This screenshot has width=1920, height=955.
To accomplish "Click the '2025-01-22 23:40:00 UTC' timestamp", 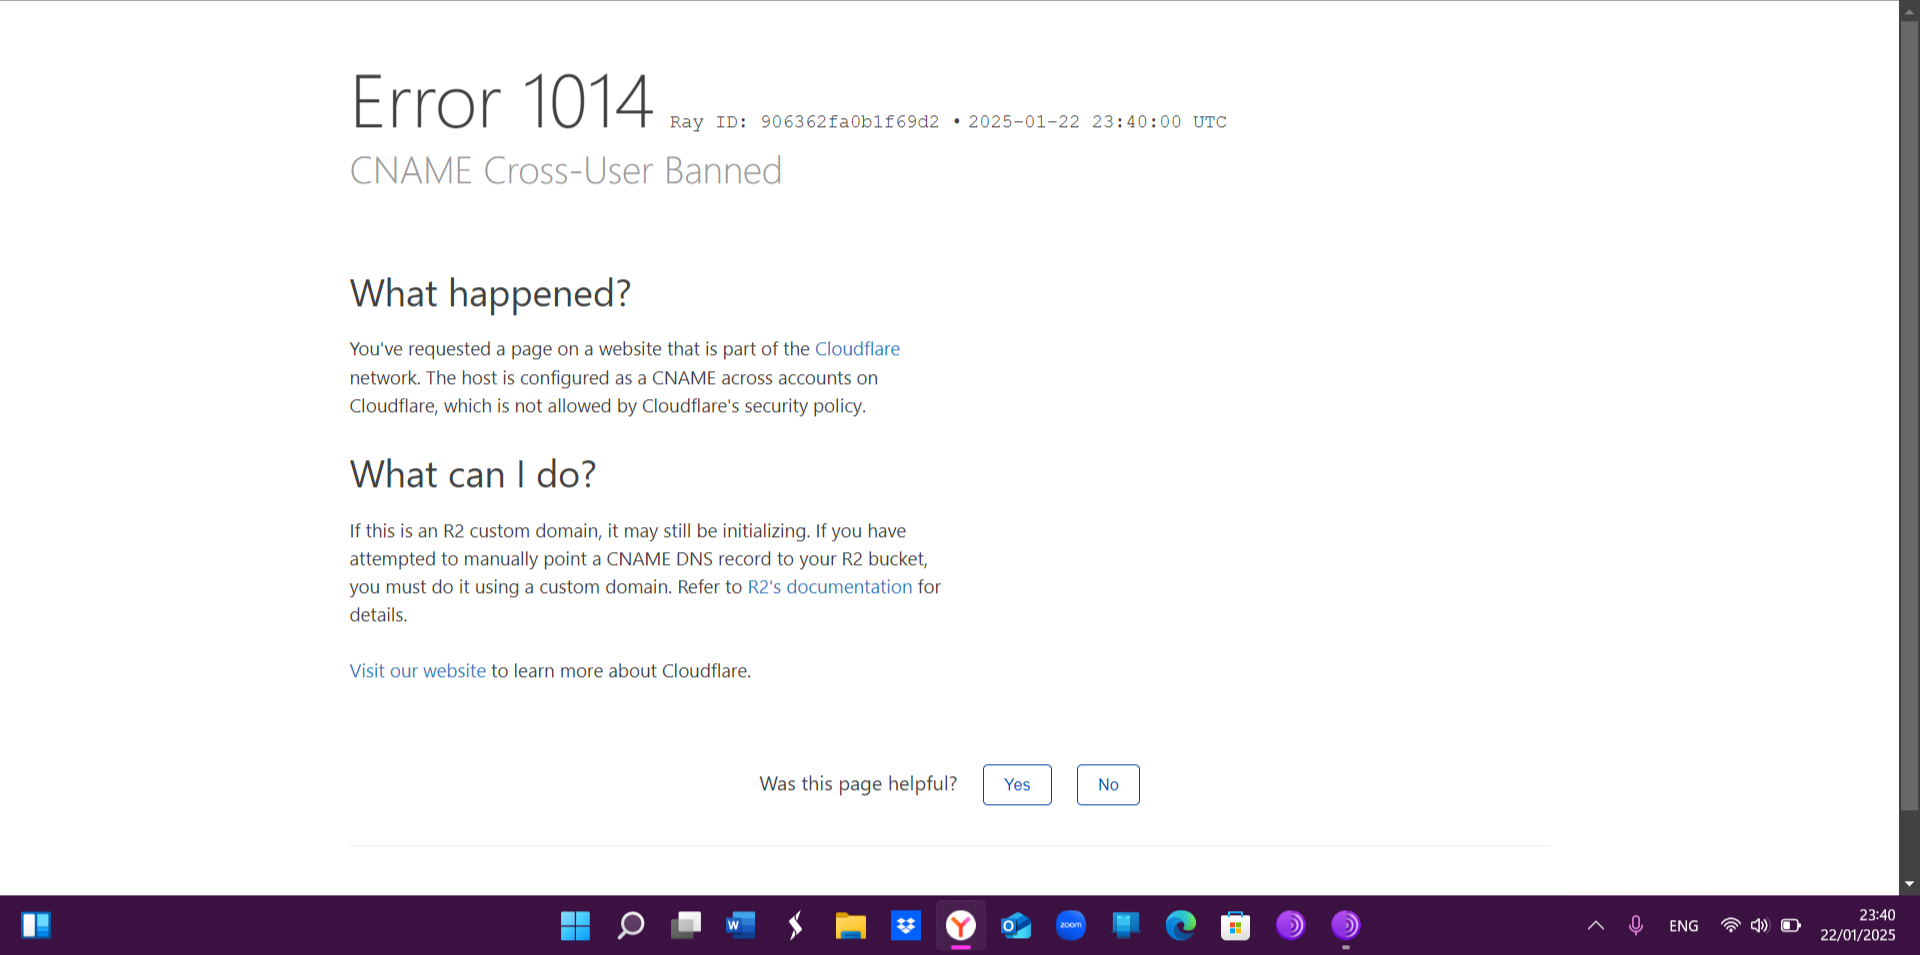I will point(1097,122).
